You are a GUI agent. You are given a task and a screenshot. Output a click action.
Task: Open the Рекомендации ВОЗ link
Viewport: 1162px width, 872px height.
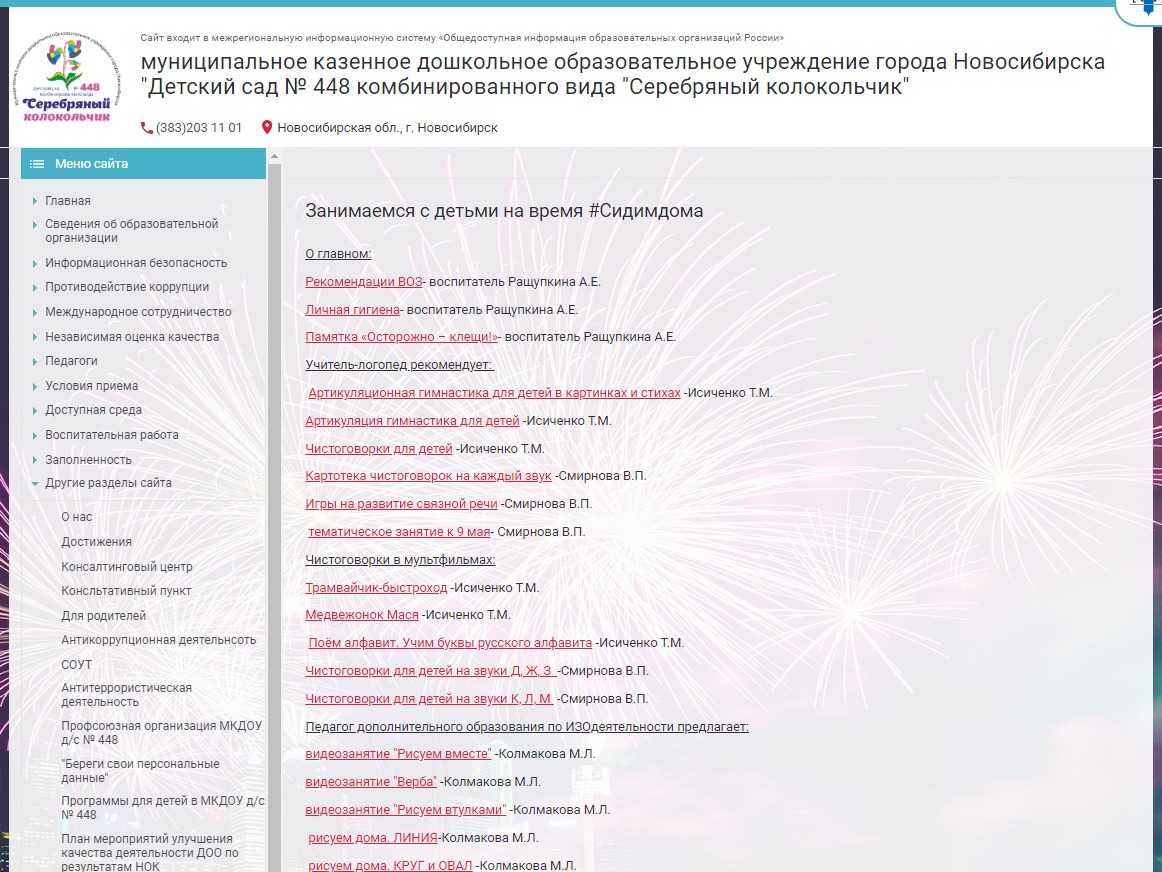click(x=364, y=282)
